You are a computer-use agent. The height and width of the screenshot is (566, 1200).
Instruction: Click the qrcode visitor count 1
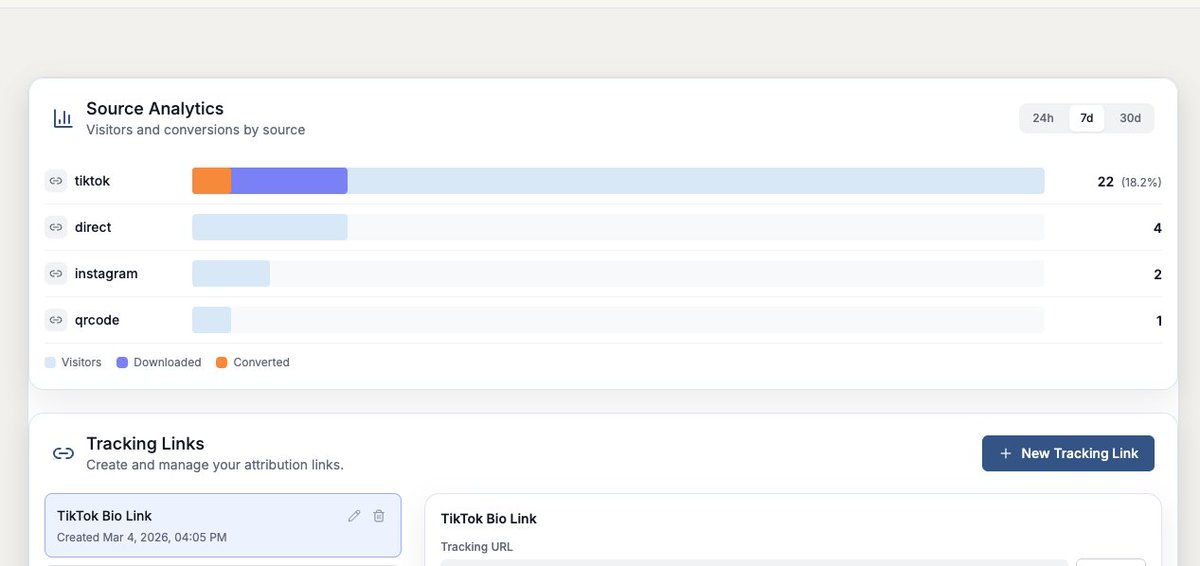(x=1159, y=321)
